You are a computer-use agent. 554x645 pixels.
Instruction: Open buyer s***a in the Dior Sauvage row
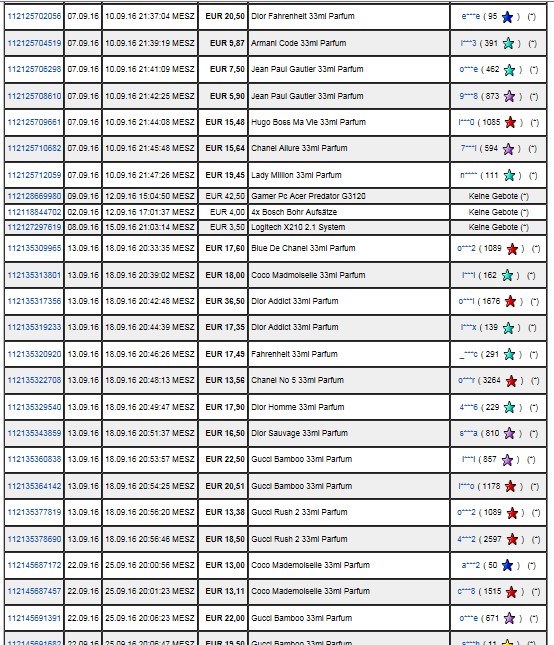[468, 433]
